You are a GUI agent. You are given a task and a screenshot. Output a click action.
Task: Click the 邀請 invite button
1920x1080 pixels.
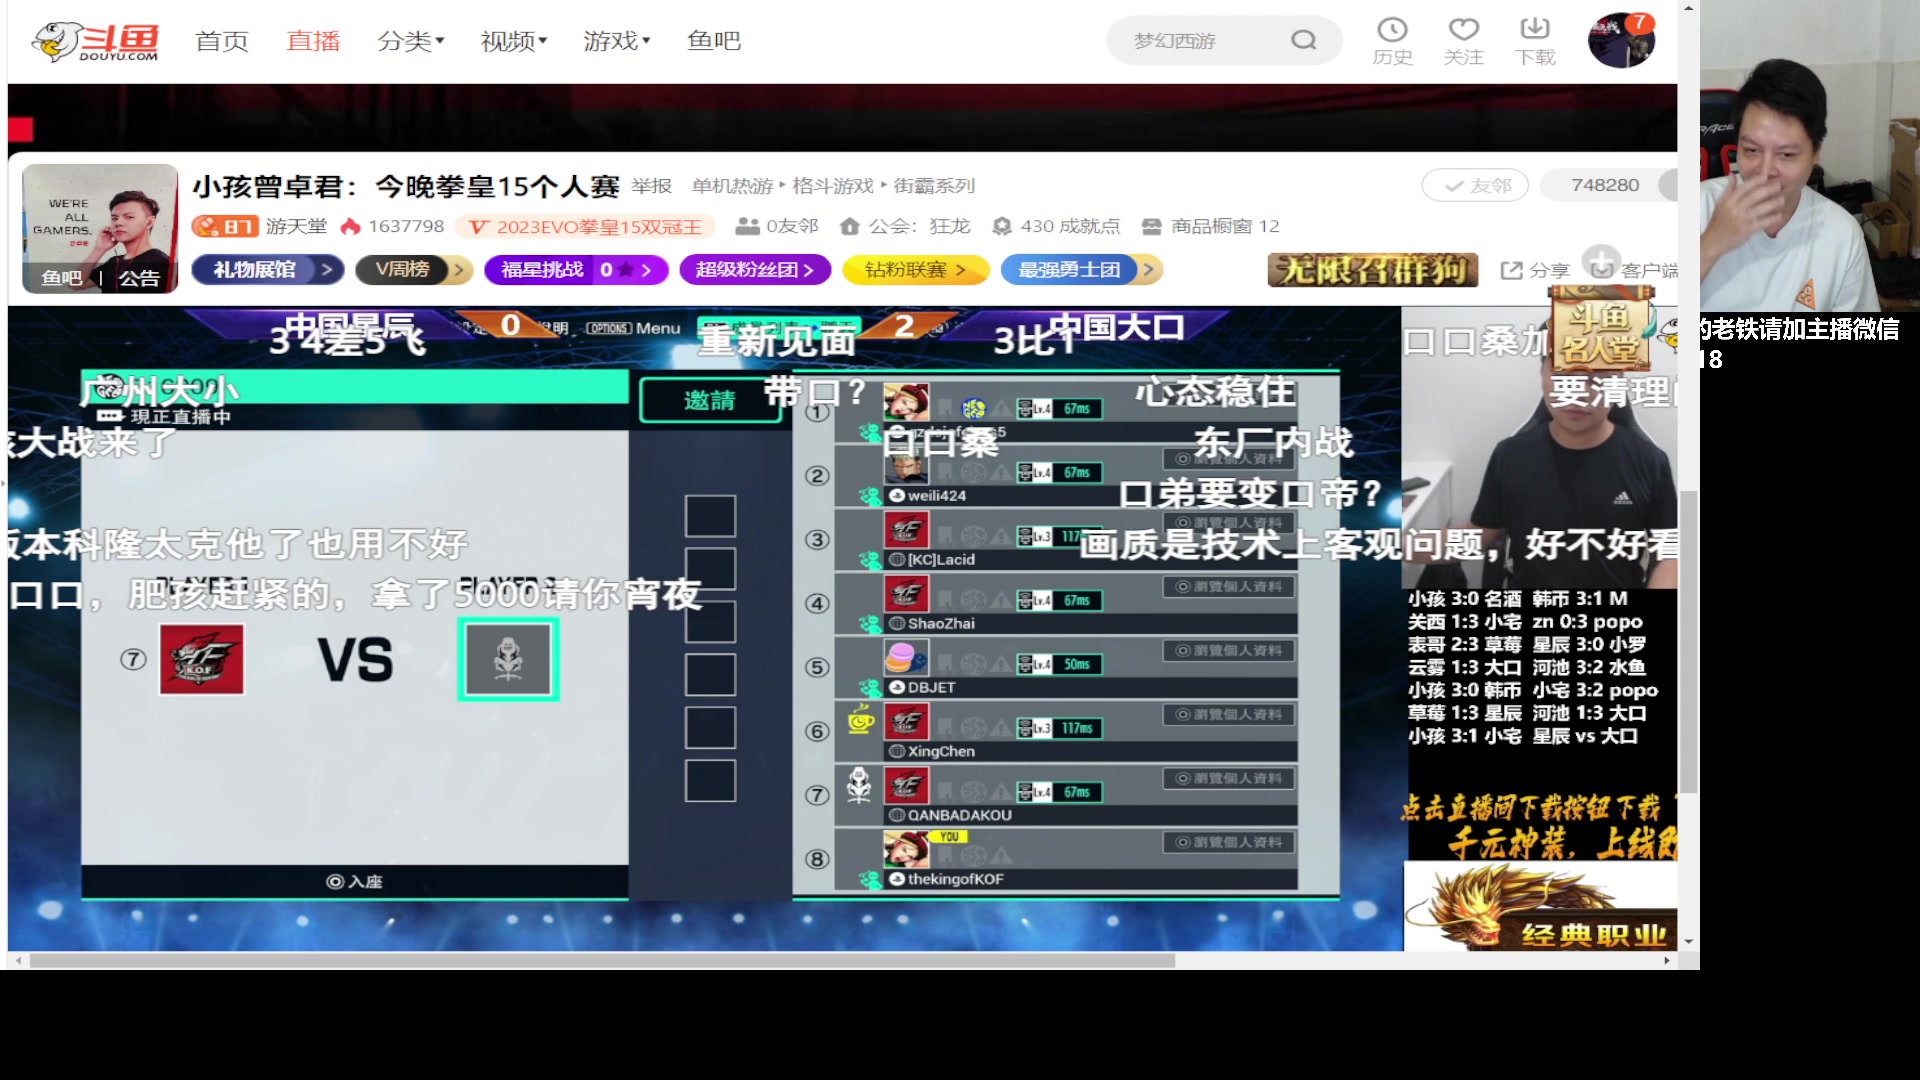click(x=710, y=401)
